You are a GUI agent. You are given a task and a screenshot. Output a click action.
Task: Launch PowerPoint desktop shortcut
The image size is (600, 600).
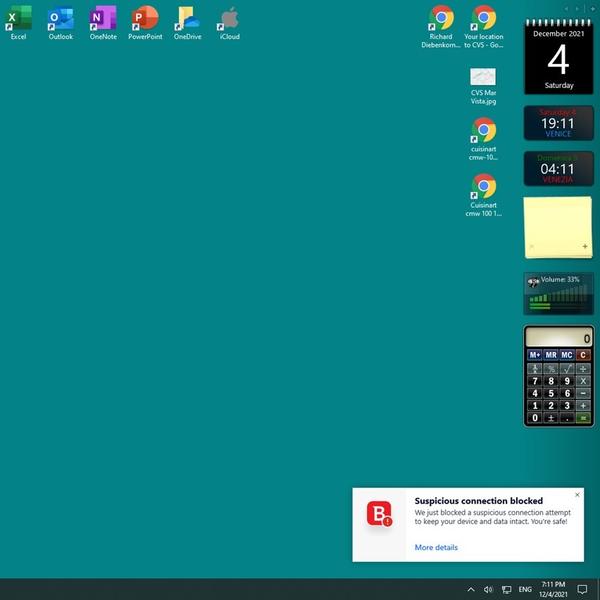point(145,19)
